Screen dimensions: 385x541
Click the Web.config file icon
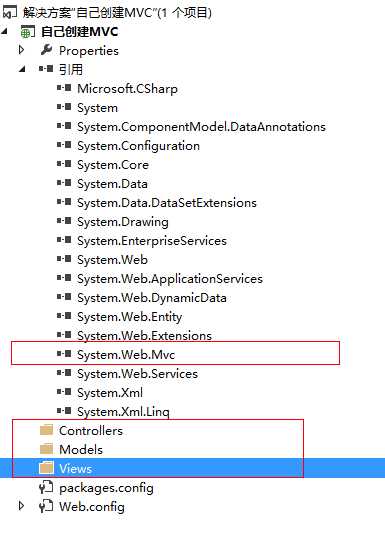(46, 506)
